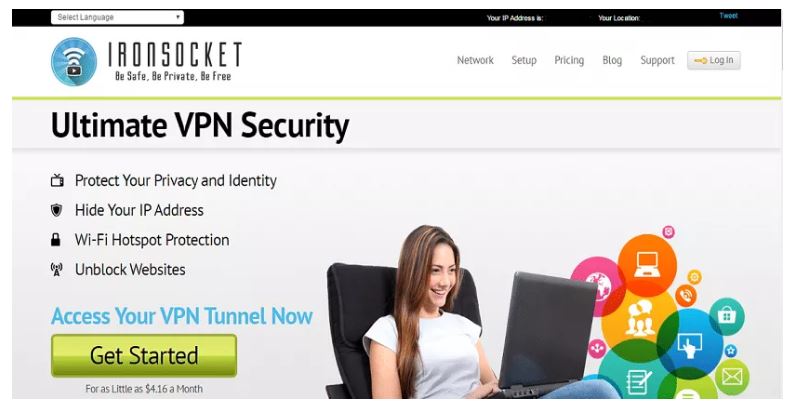Screen dimensions: 787x408
Task: Click the padlock icon beside Wi-Fi Hotspot Protection
Action: 56,240
